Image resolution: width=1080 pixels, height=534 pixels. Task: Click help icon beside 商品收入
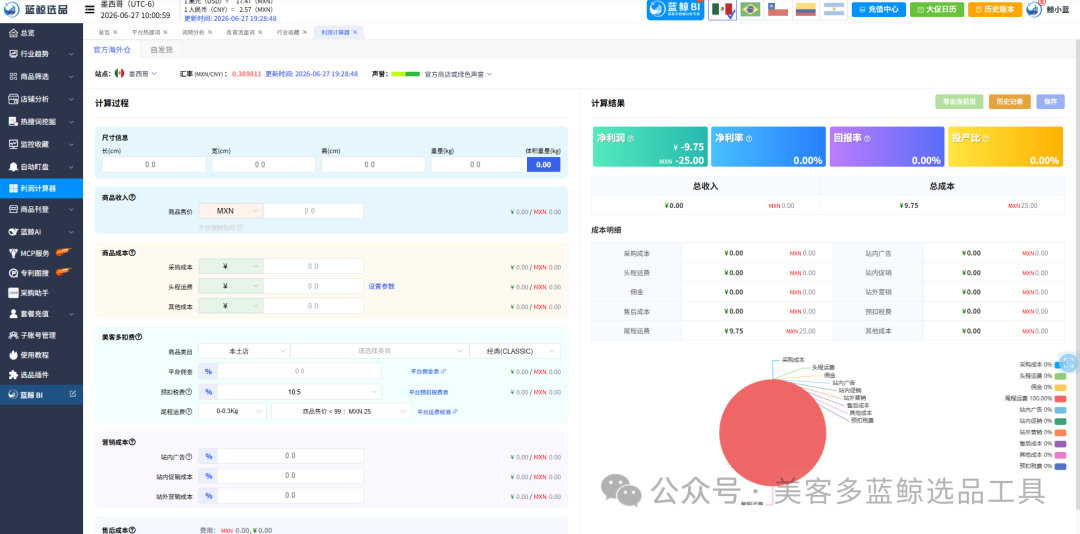pyautogui.click(x=132, y=197)
